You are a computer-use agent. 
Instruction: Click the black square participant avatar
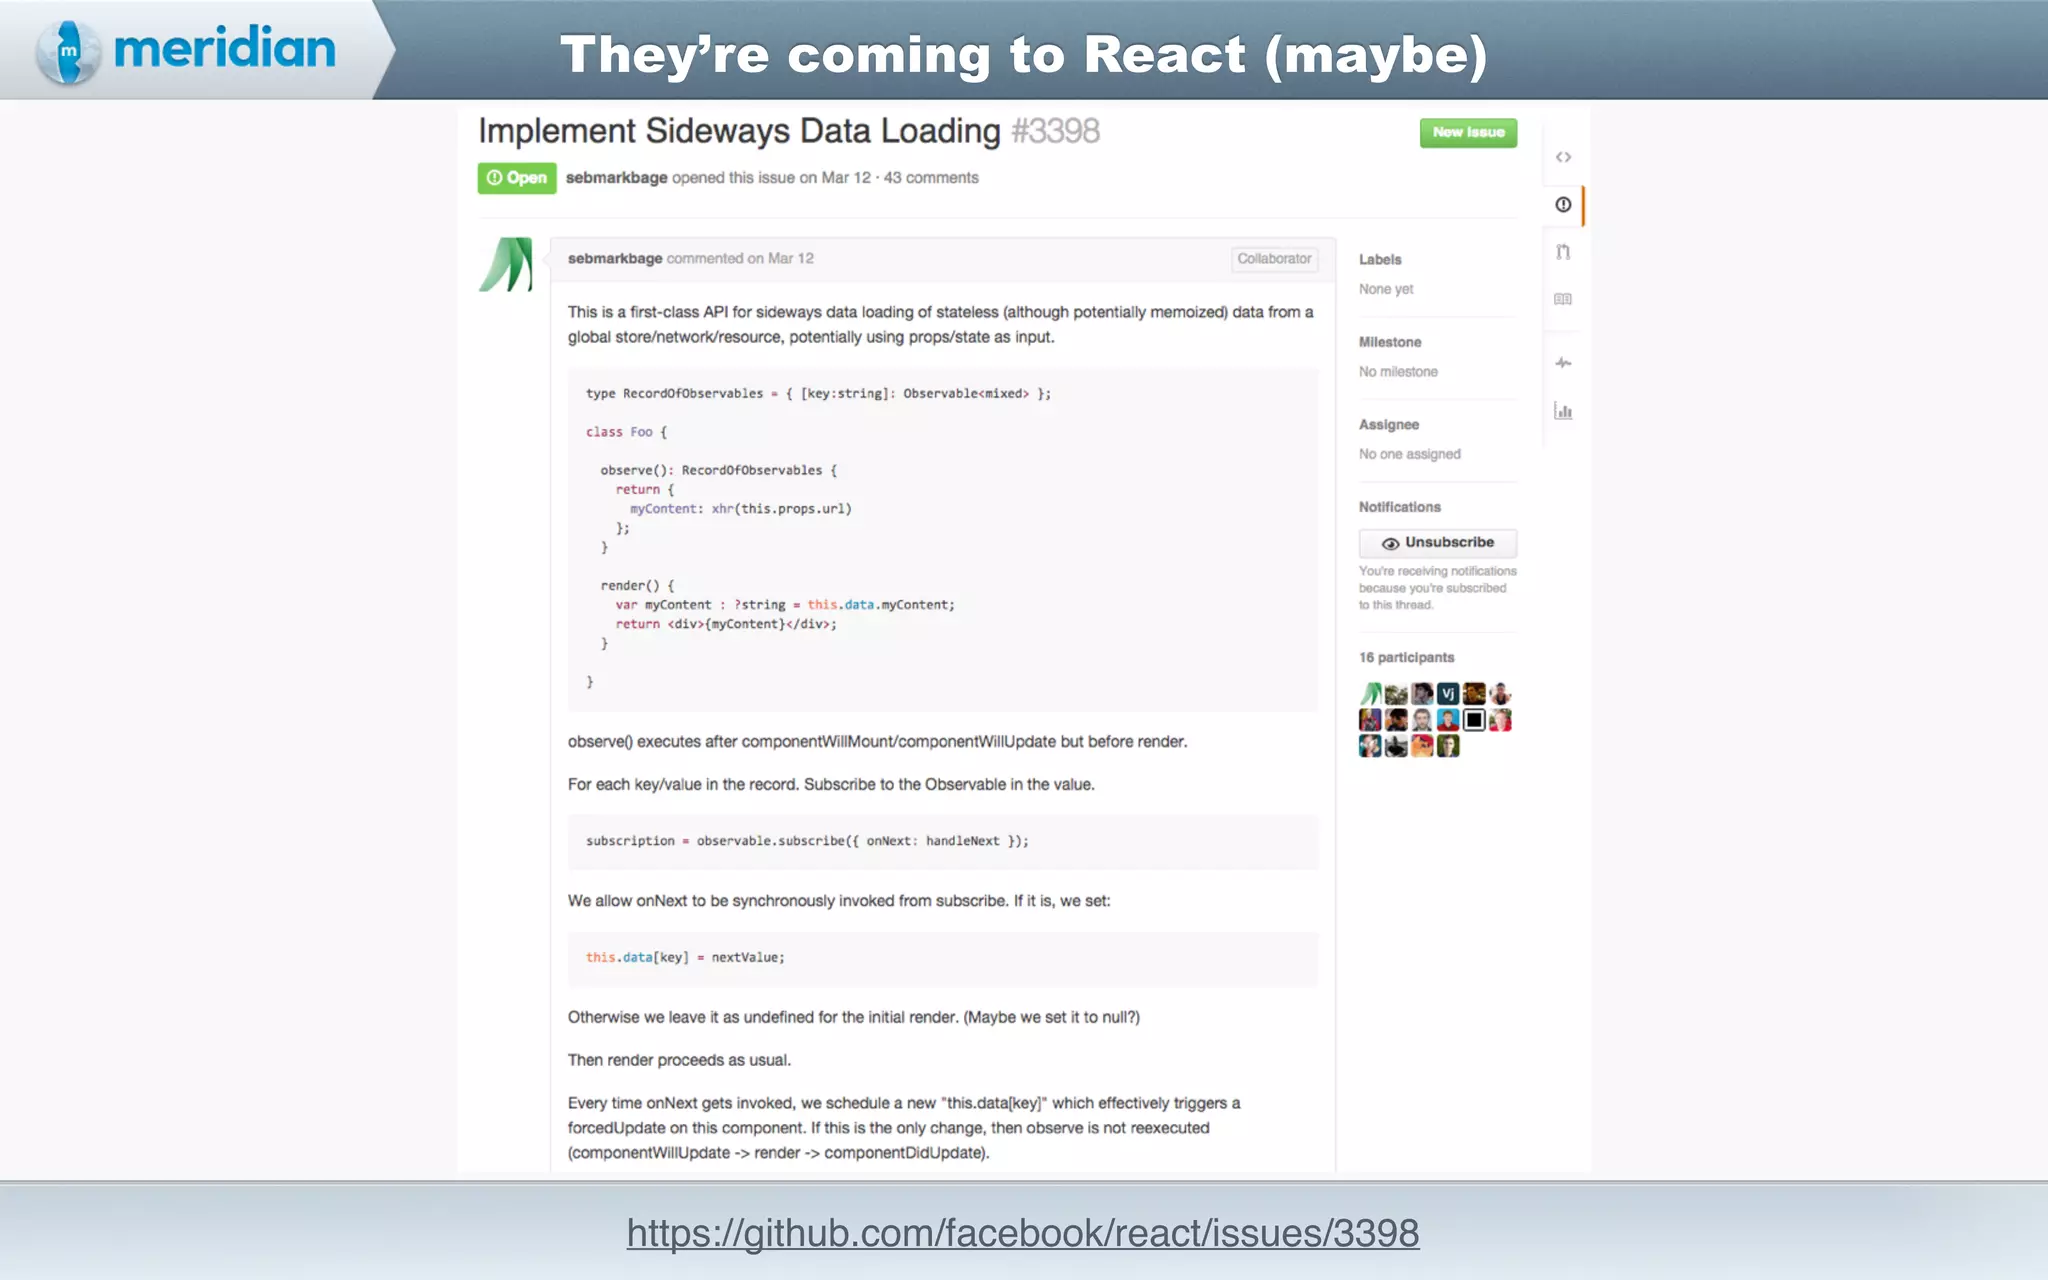1474,720
